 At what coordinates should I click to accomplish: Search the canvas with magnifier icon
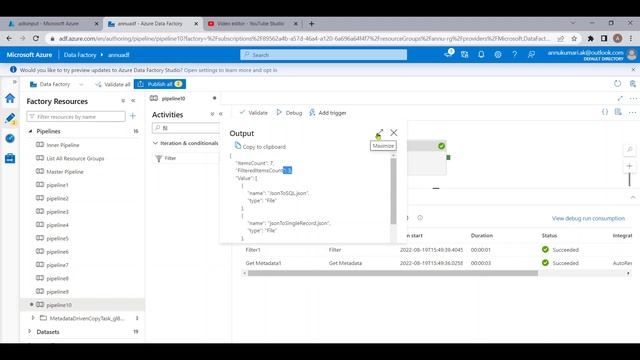(629, 150)
